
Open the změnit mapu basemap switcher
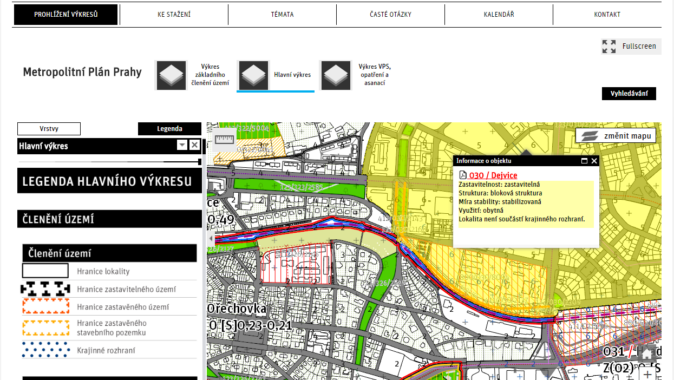[x=616, y=136]
